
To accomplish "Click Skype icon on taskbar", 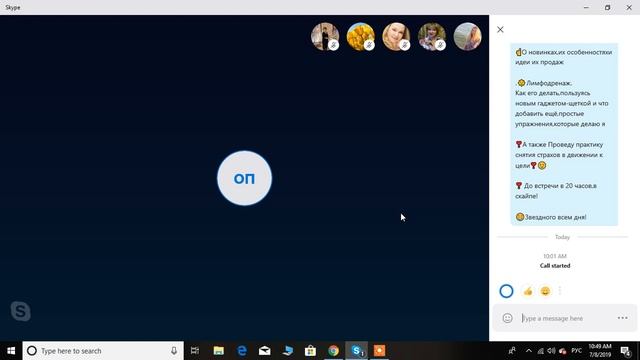I will [x=356, y=351].
